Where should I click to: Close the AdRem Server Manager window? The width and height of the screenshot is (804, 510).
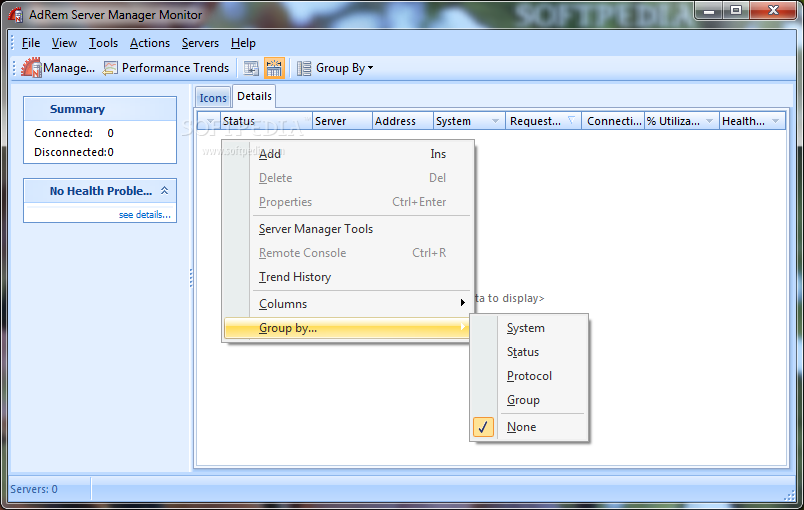pyautogui.click(x=774, y=10)
